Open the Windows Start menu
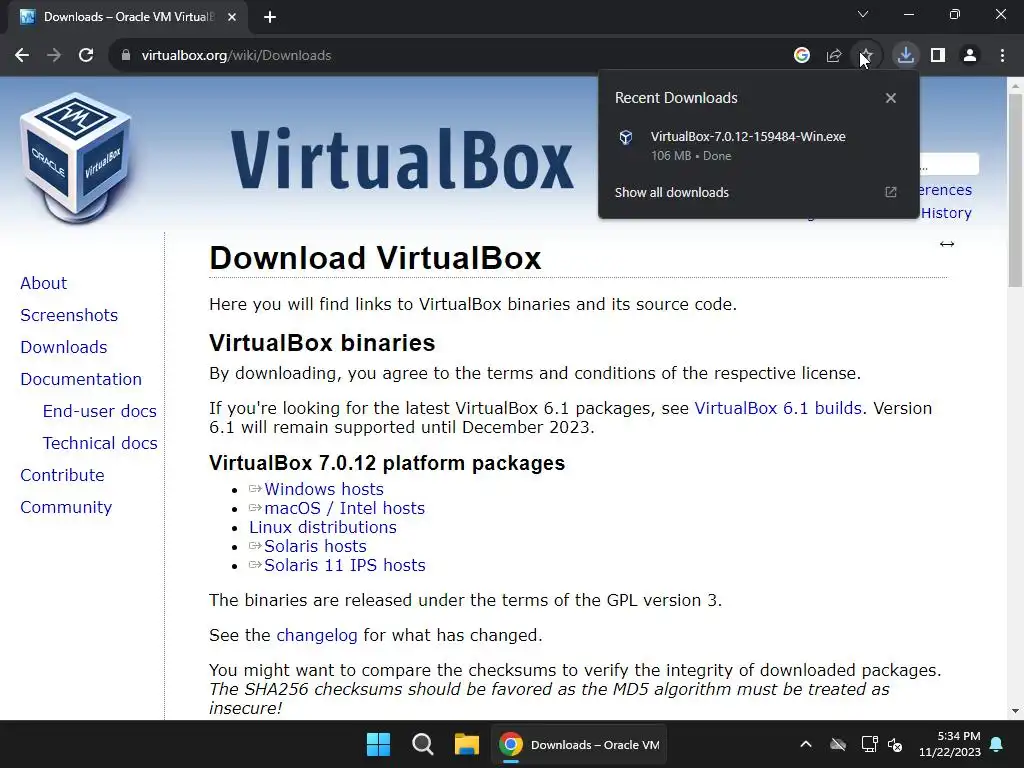Screen dimensions: 1024x768 point(378,744)
